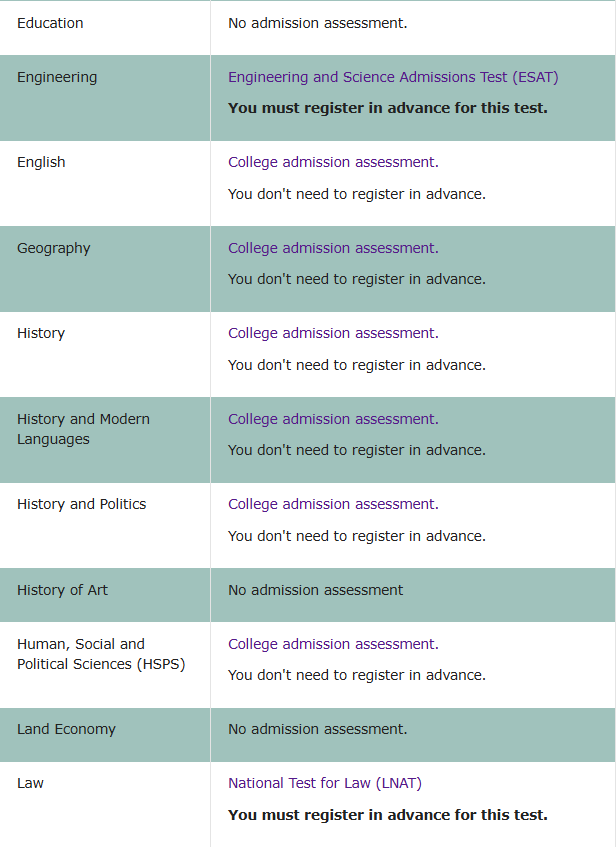Image resolution: width=616 pixels, height=847 pixels.
Task: Click the bold Law registration notice
Action: [387, 815]
